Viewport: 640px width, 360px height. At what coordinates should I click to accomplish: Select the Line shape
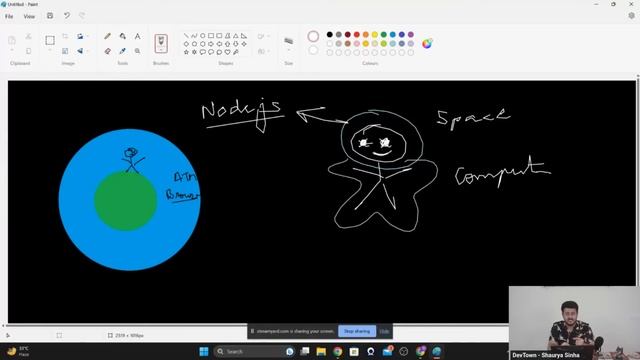tap(186, 36)
